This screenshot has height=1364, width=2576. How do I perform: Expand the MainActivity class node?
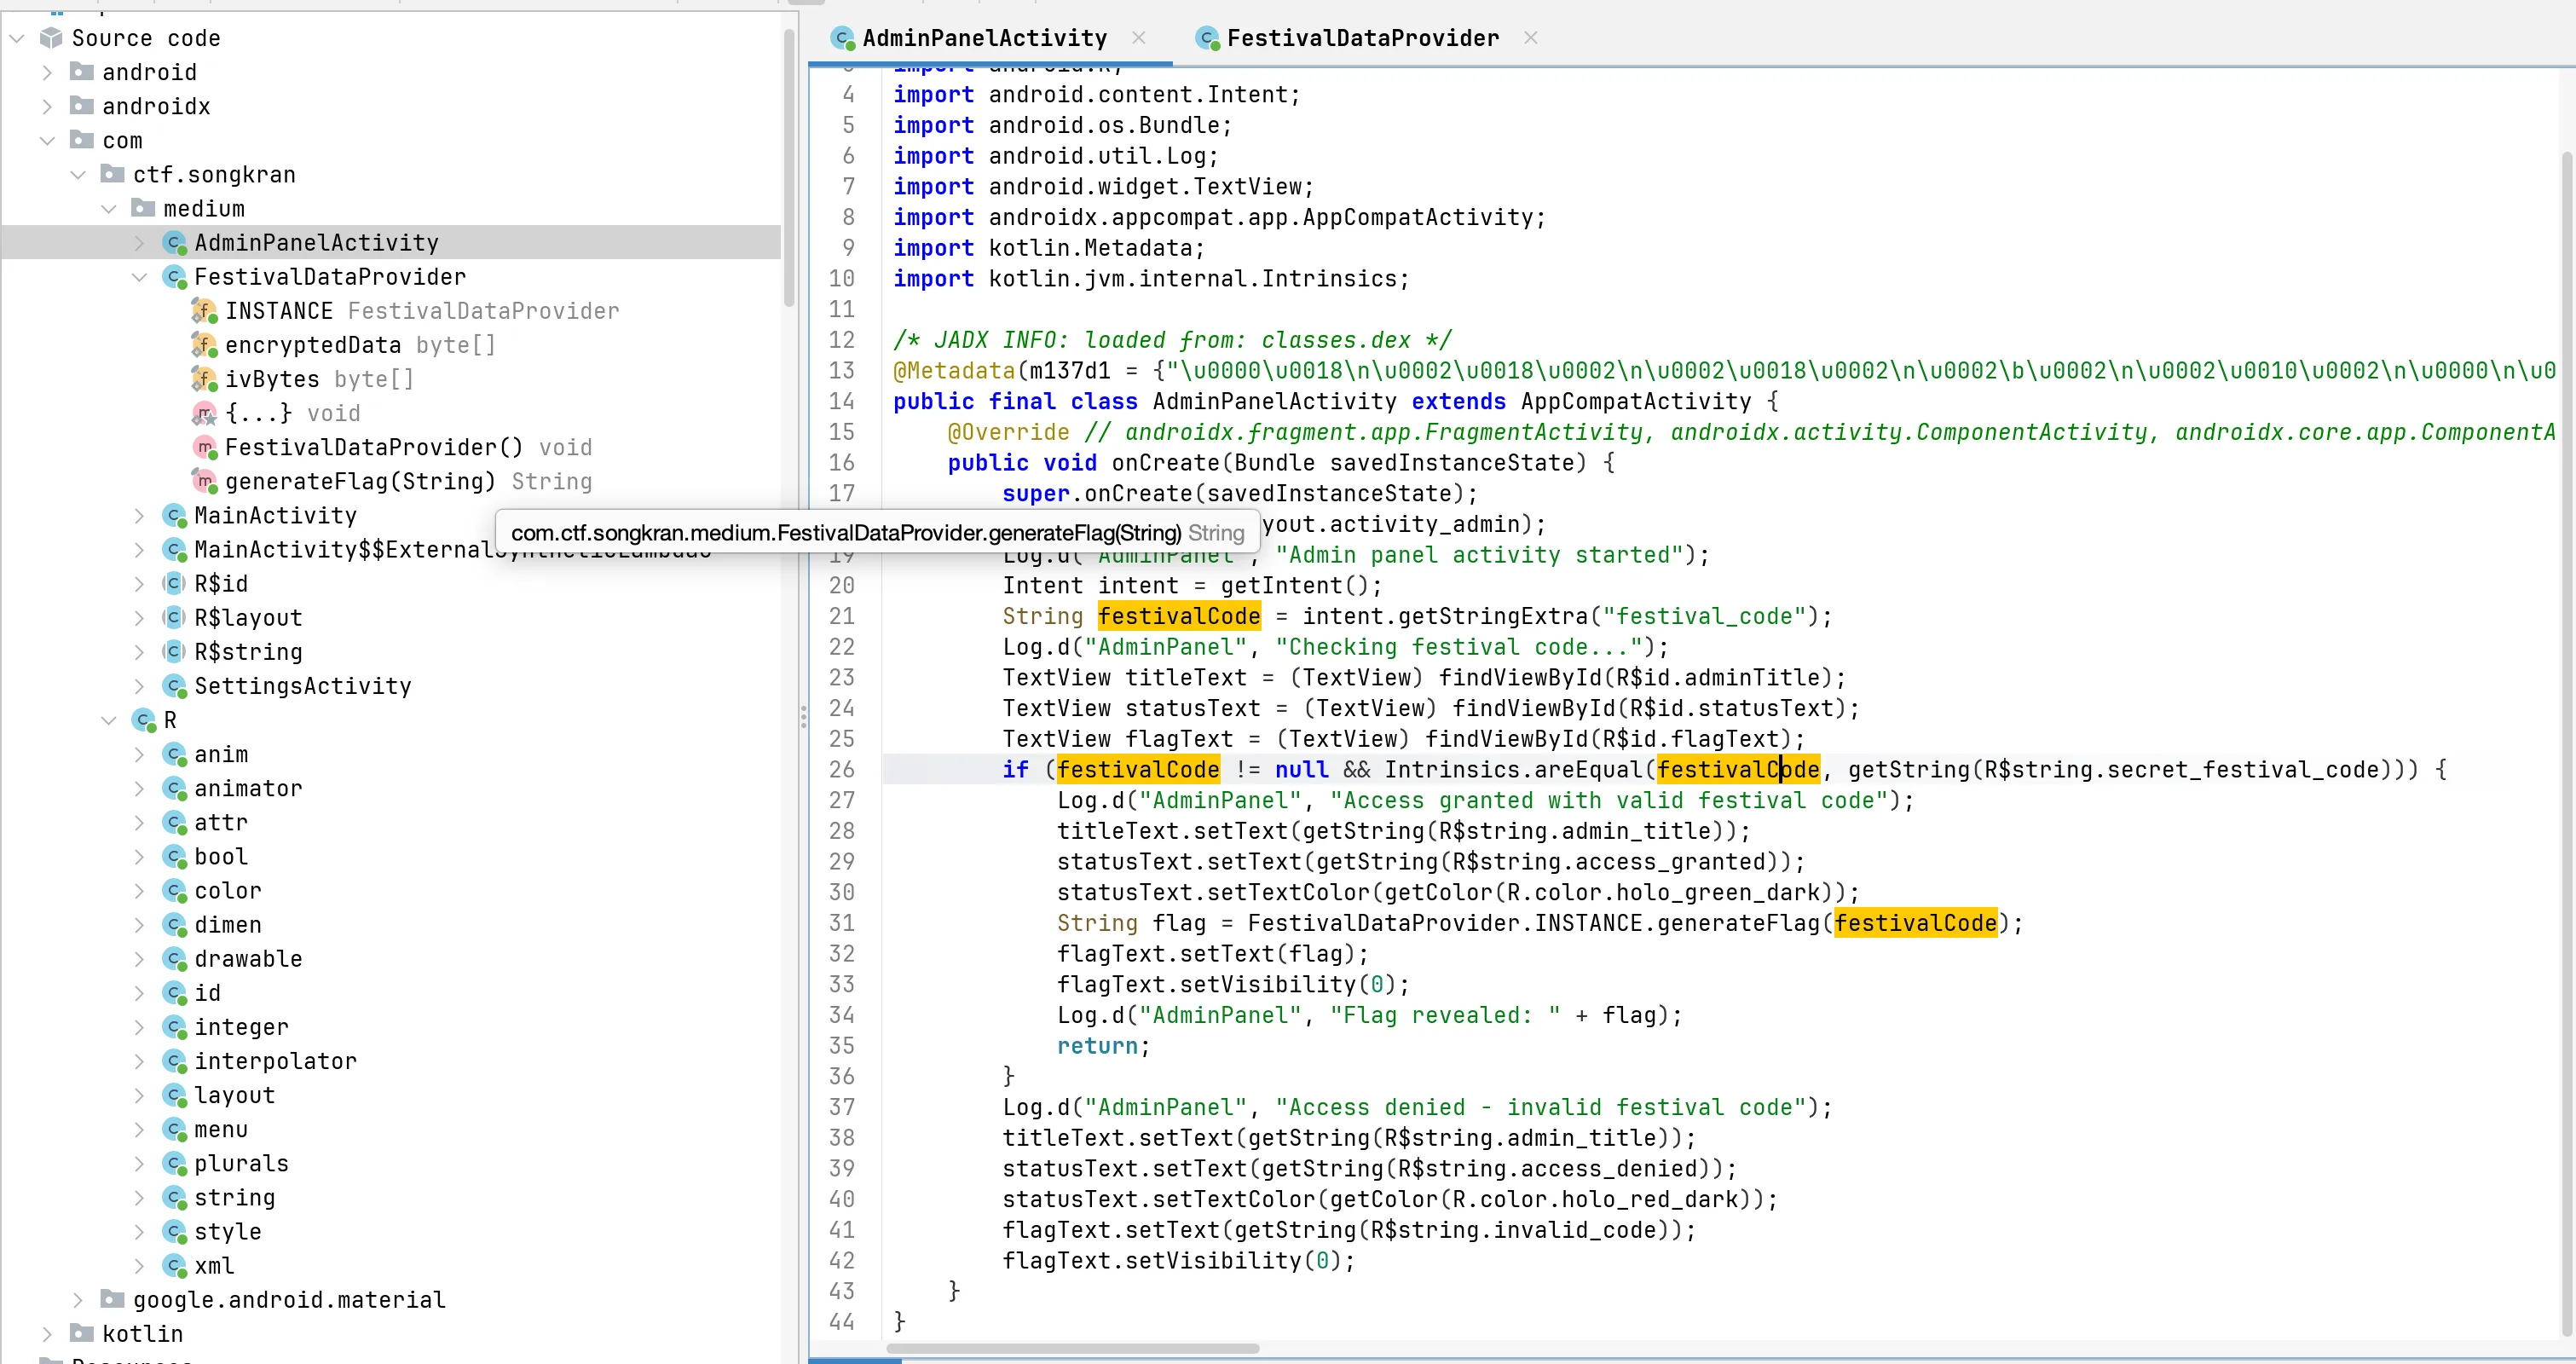click(140, 516)
